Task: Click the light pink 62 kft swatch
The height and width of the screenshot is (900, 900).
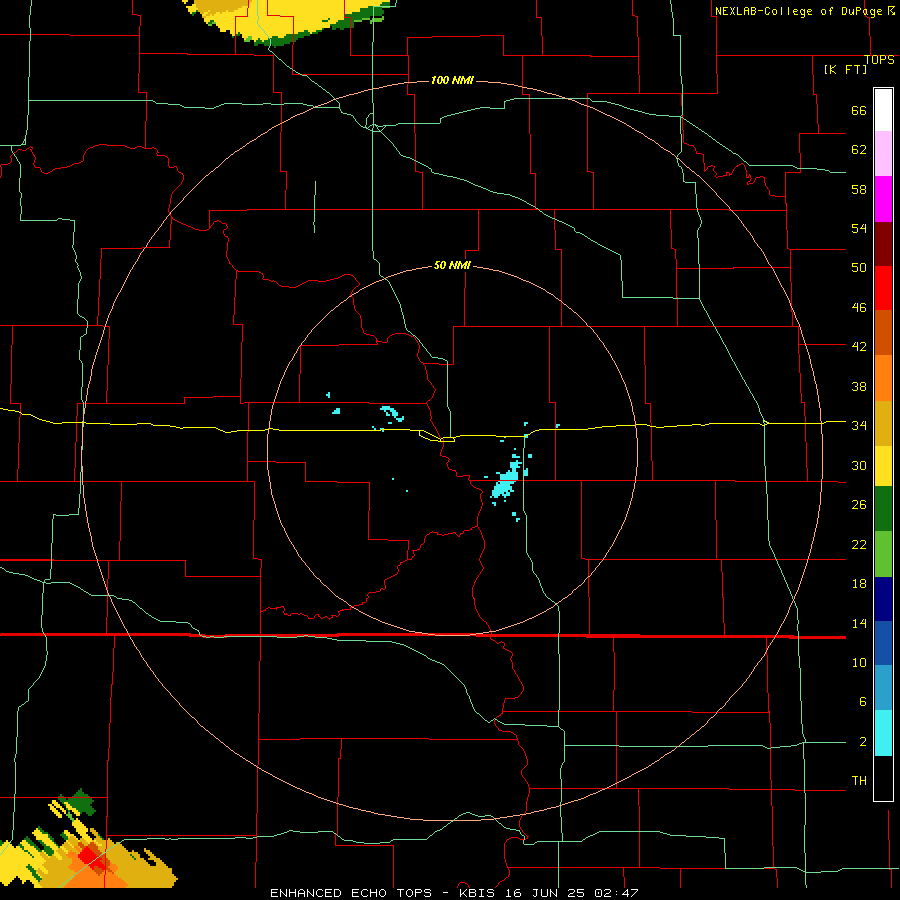Action: (883, 154)
